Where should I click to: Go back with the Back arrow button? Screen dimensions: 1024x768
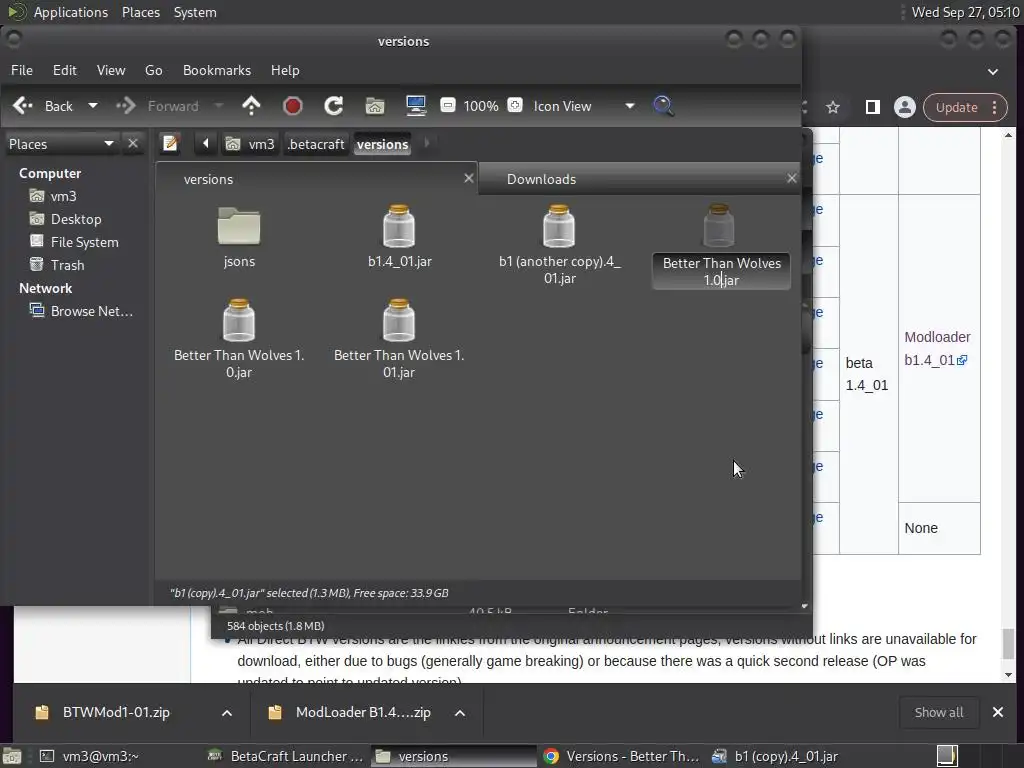tap(43, 106)
